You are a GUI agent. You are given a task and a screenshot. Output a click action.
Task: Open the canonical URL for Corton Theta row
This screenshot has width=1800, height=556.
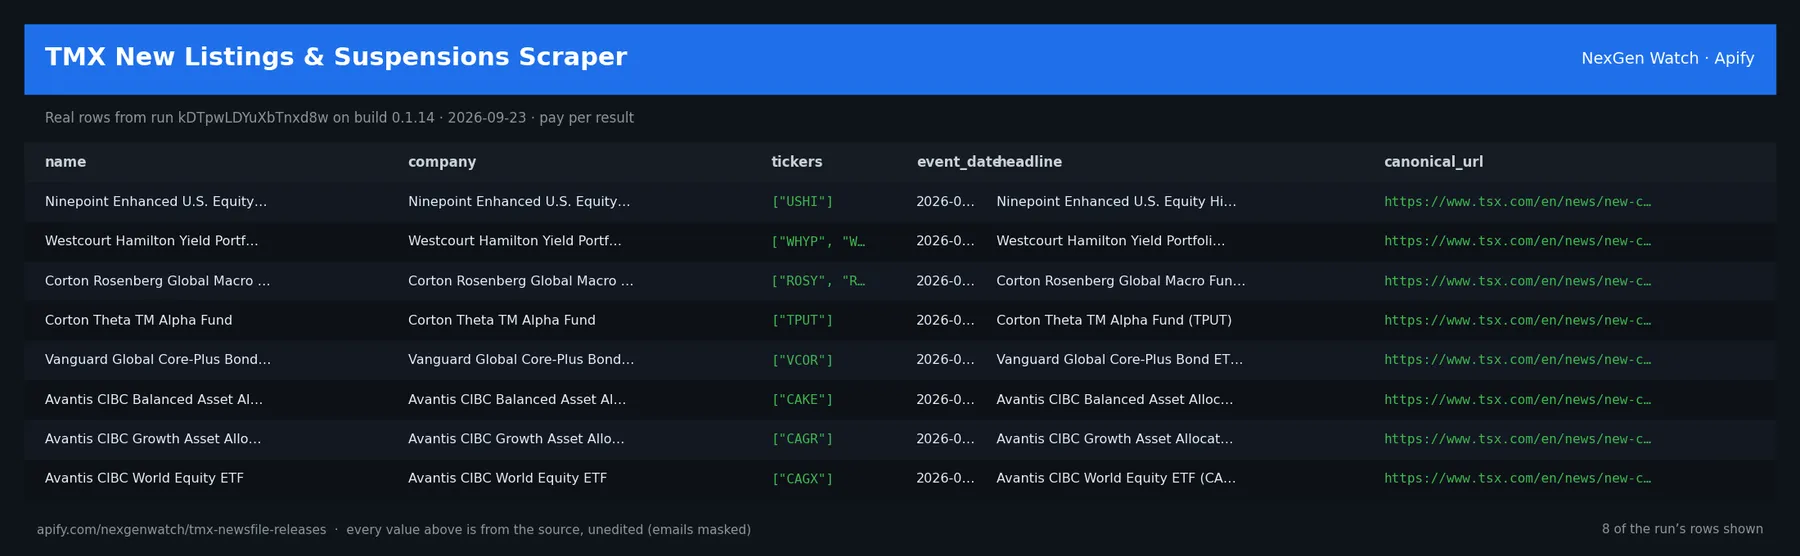tap(1517, 320)
